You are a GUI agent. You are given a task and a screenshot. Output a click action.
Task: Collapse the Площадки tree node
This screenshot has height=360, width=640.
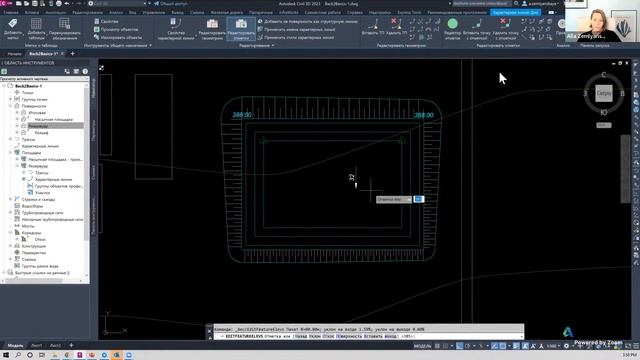tap(11, 153)
